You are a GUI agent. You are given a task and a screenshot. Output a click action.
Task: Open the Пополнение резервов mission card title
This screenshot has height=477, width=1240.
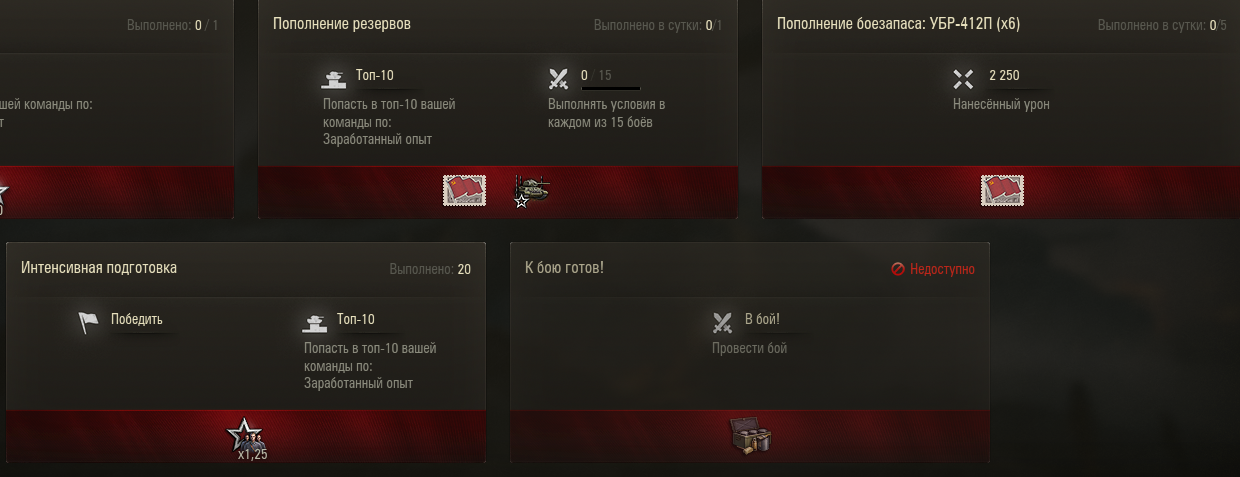pyautogui.click(x=342, y=23)
